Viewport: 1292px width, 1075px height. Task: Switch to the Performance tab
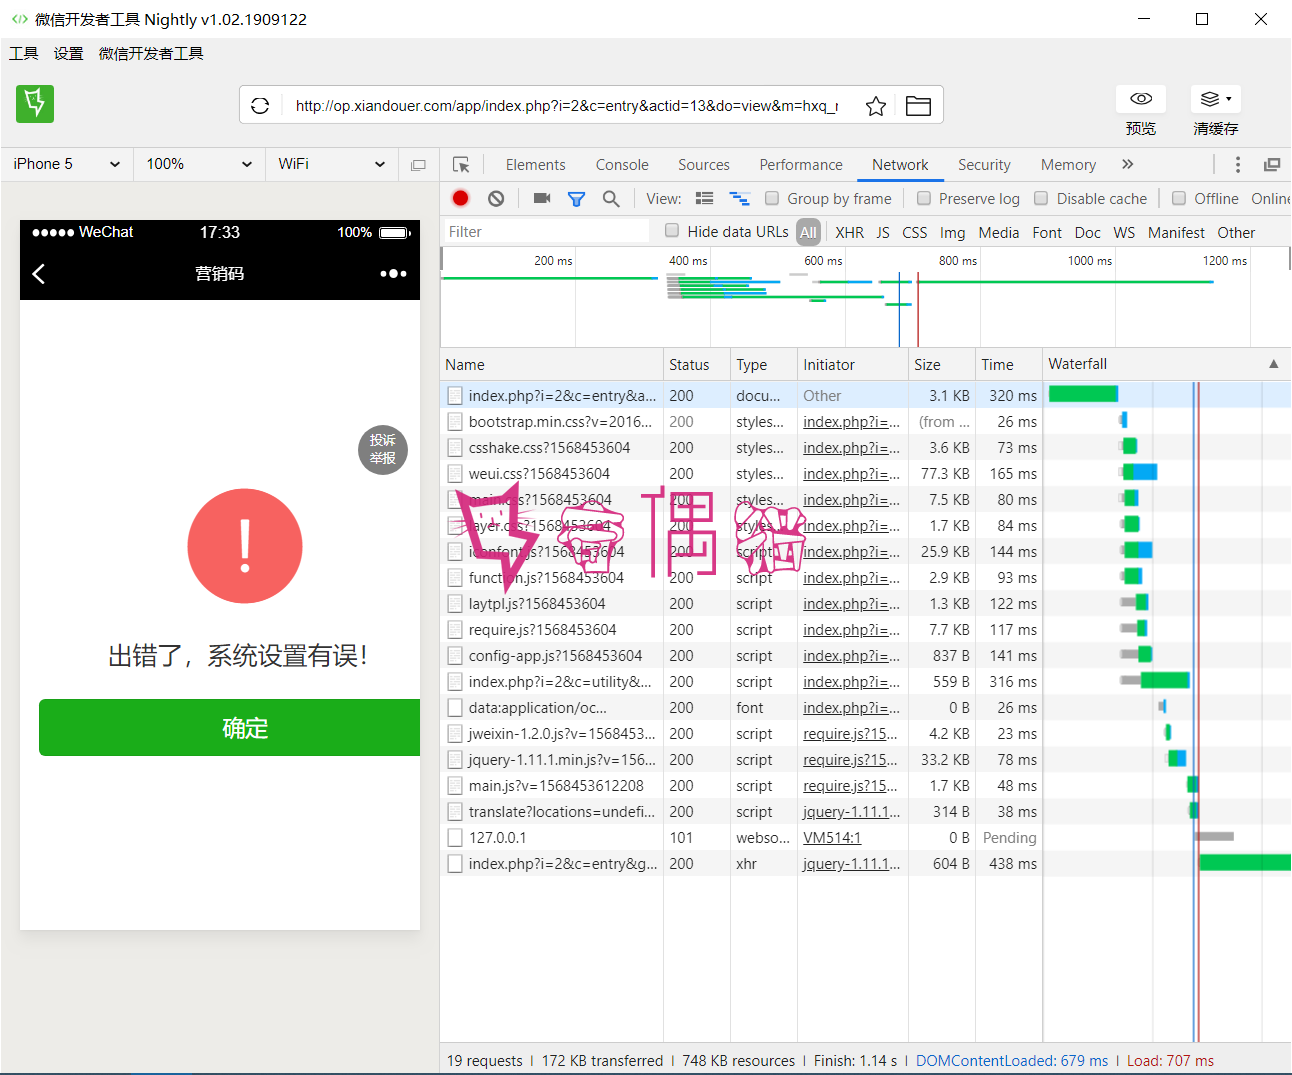pyautogui.click(x=801, y=165)
